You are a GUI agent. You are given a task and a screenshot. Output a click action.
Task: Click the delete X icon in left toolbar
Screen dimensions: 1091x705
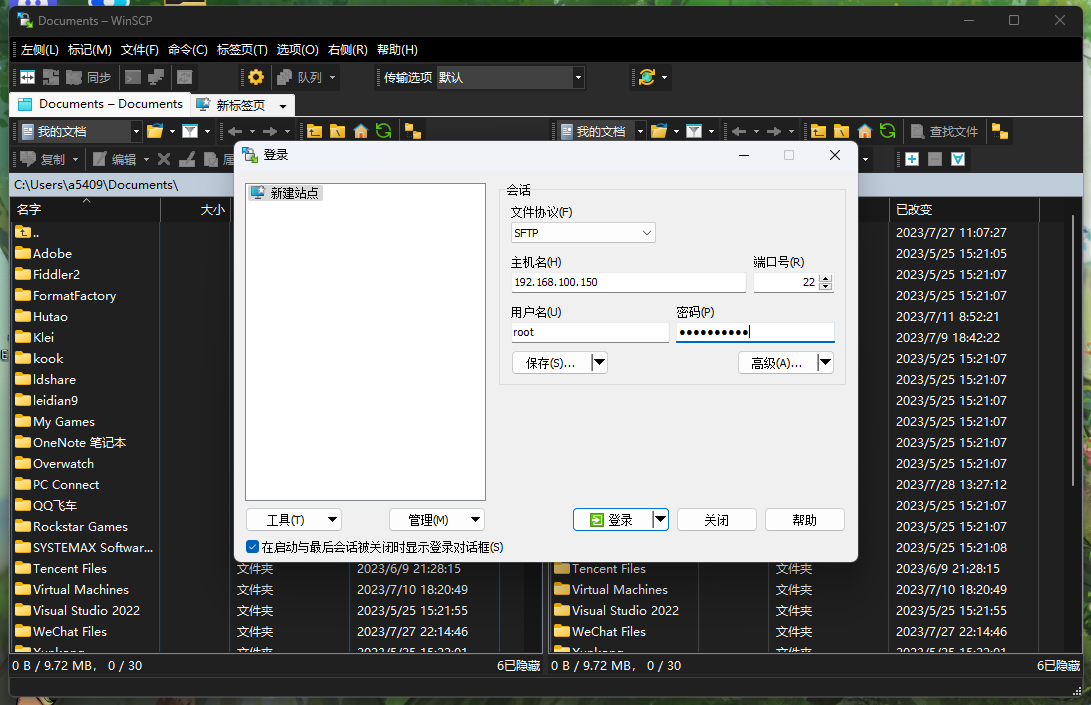[164, 159]
